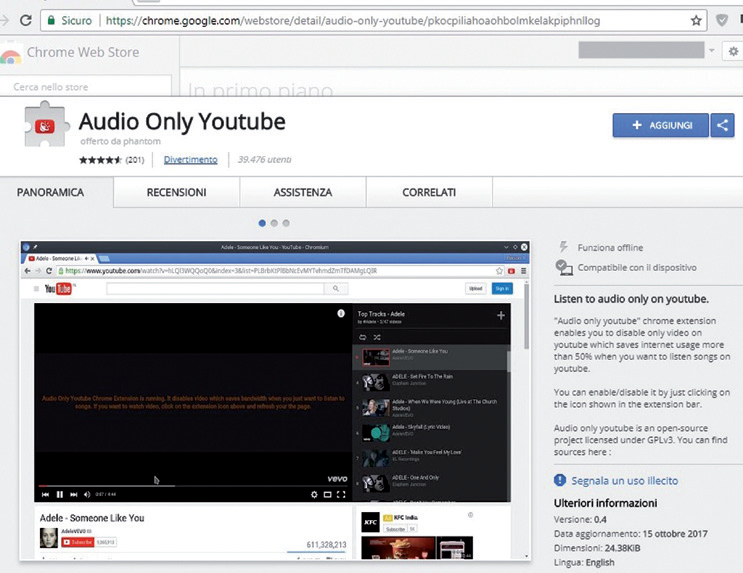Click the info icon on the video
This screenshot has width=743, height=573.
click(341, 313)
